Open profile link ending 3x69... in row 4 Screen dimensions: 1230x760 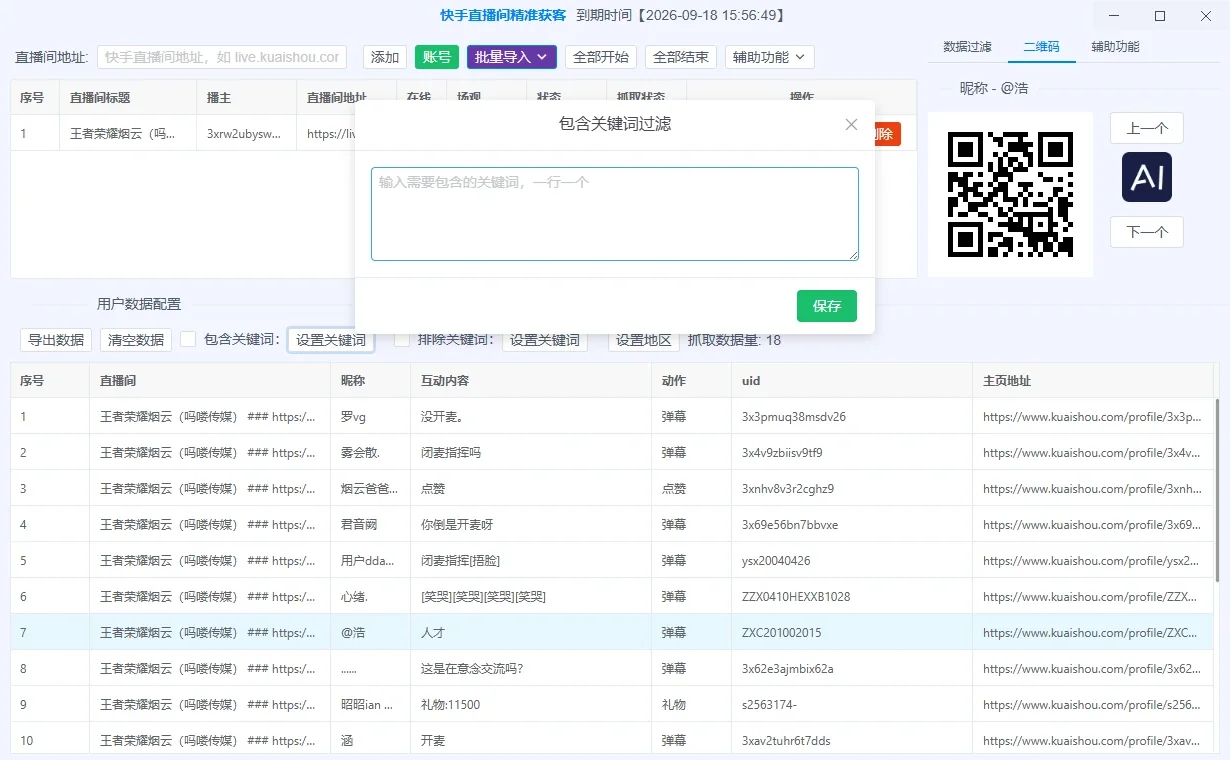(1092, 525)
